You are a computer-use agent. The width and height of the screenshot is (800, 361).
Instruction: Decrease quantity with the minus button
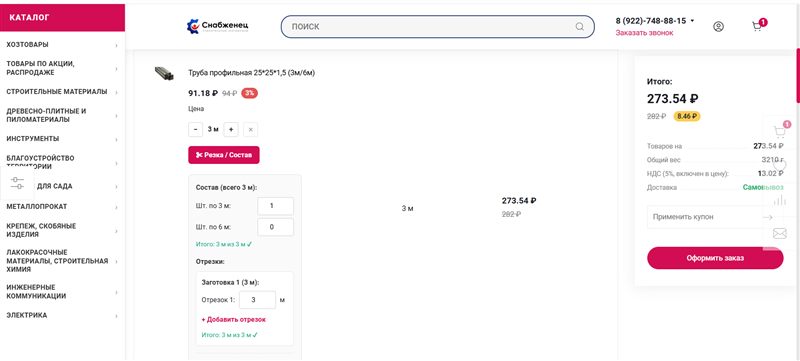pos(195,130)
